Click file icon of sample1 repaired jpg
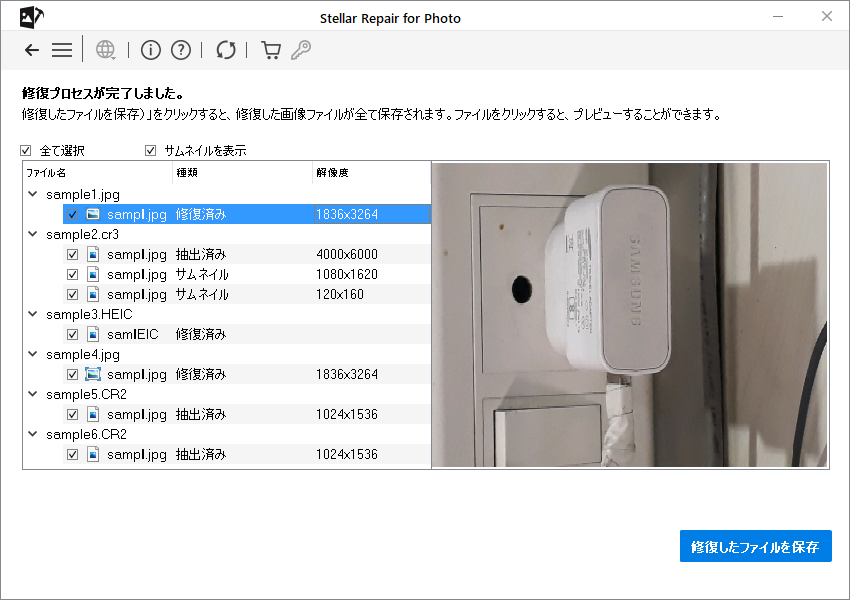This screenshot has width=850, height=600. tap(93, 214)
